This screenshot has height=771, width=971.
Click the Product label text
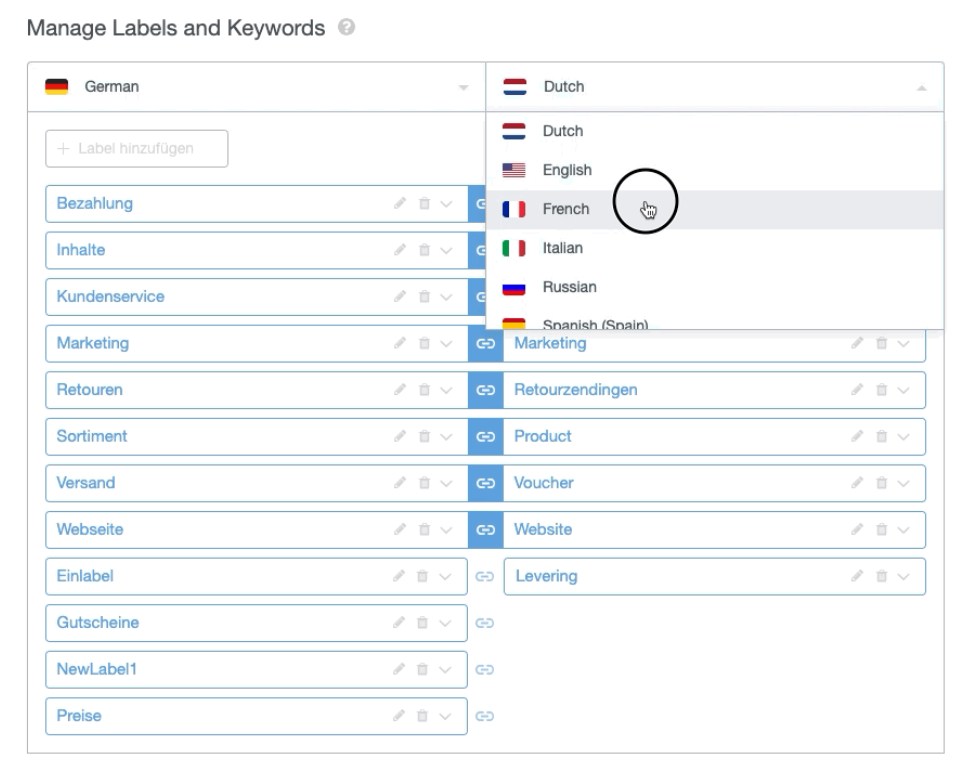[x=543, y=437]
